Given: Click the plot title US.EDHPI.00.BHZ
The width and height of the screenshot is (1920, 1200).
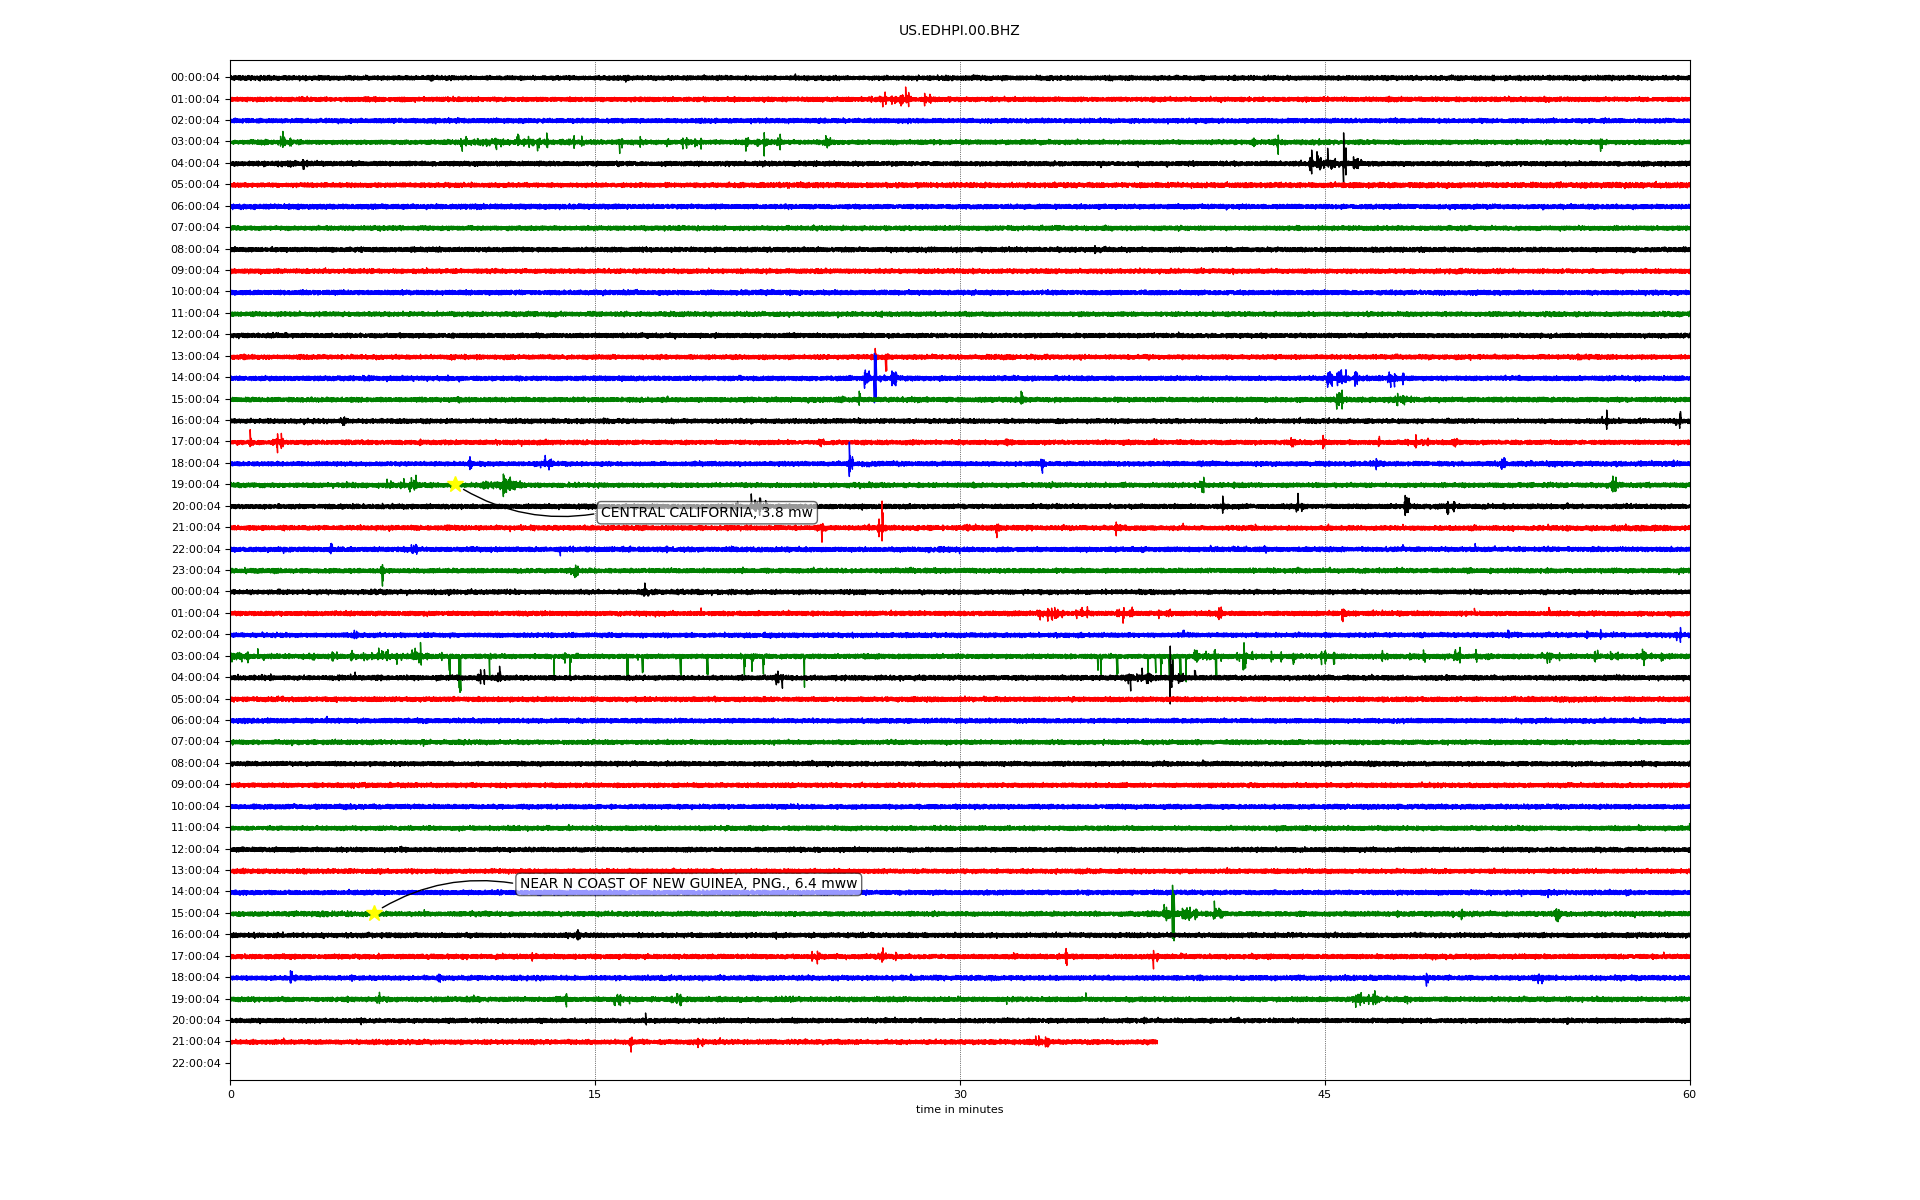Looking at the screenshot, I should 959,31.
